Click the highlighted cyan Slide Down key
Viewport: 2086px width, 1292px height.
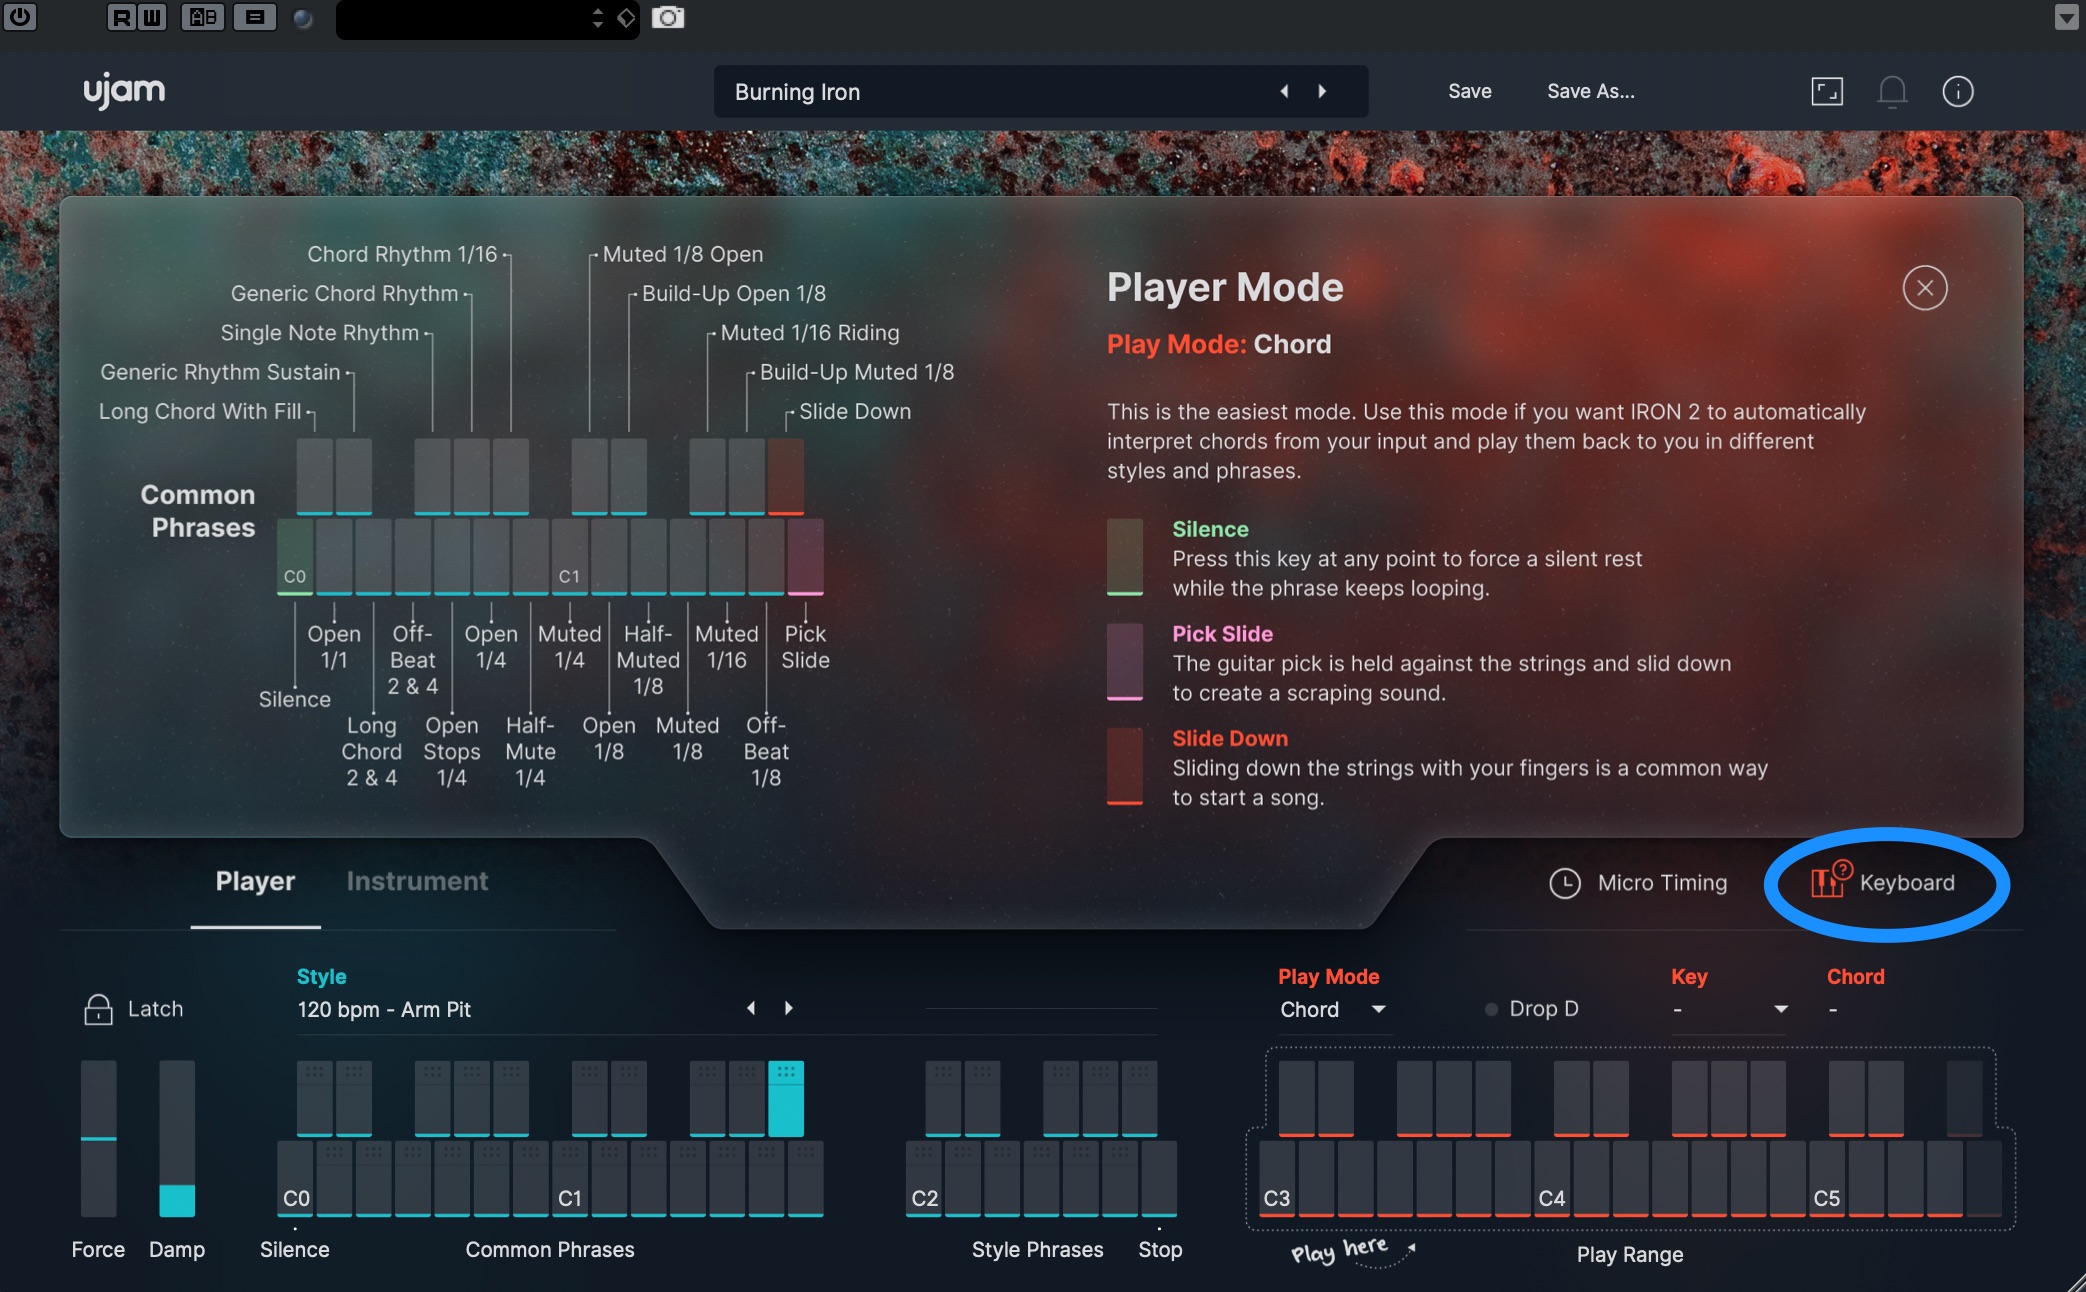[x=786, y=1099]
